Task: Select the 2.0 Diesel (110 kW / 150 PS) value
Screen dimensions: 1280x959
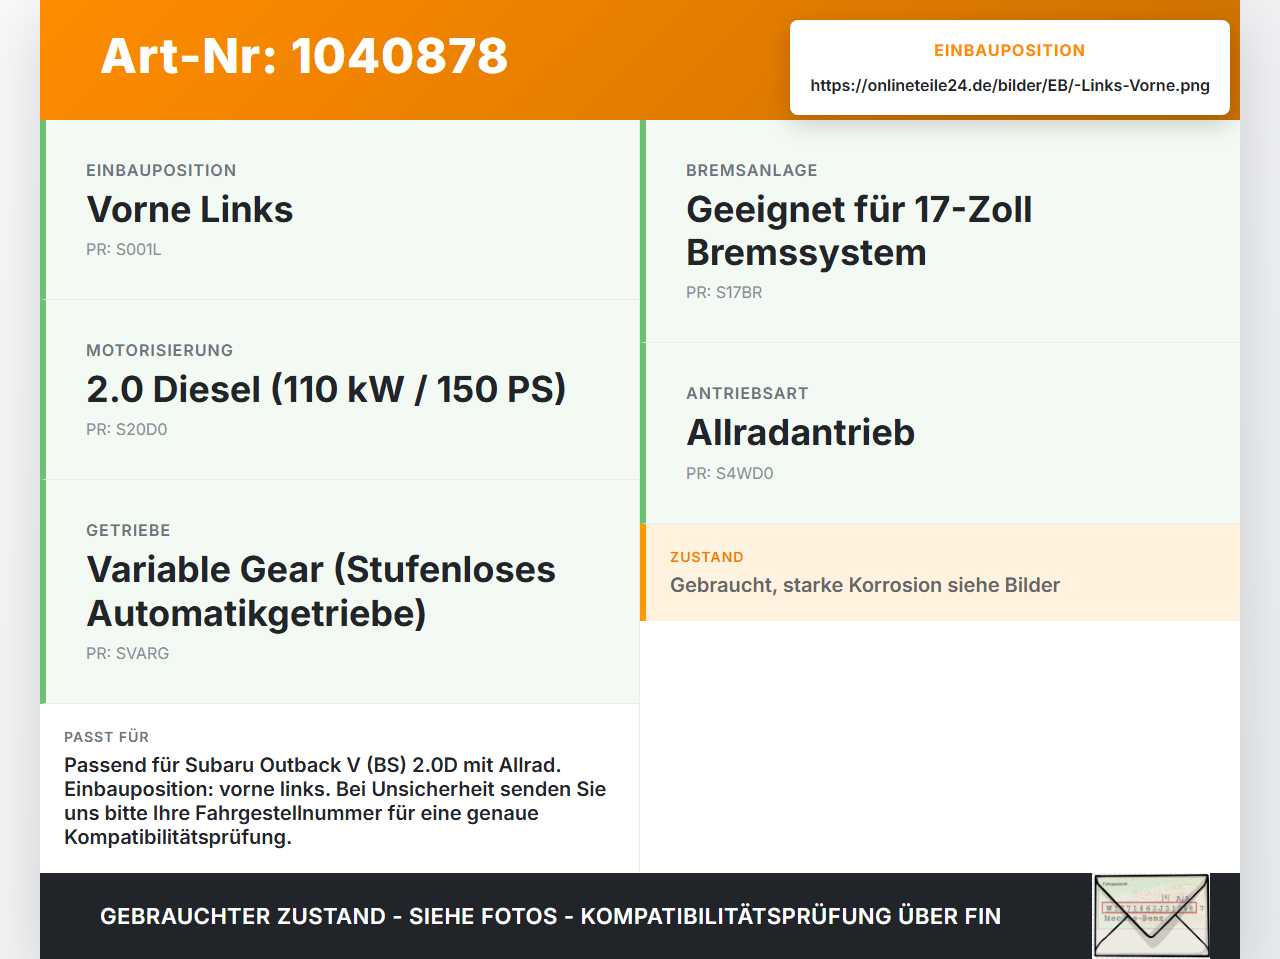Action: pos(326,389)
